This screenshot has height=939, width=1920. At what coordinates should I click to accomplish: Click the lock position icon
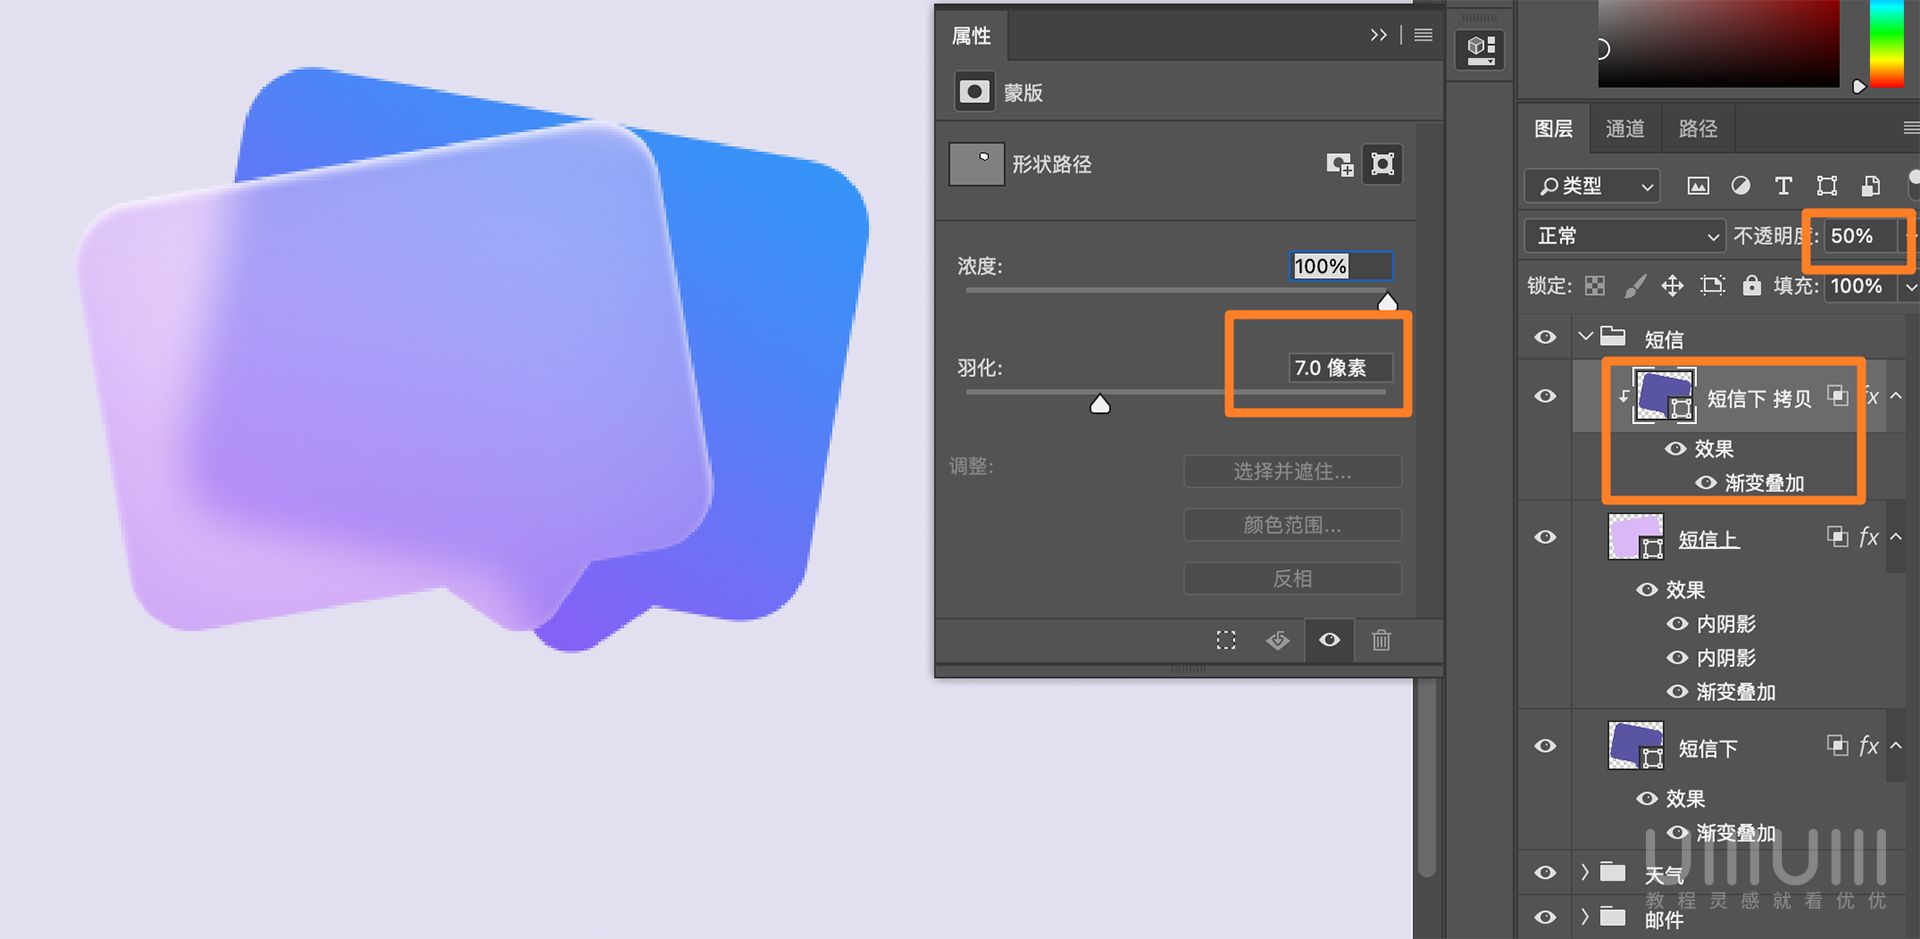pyautogui.click(x=1672, y=286)
